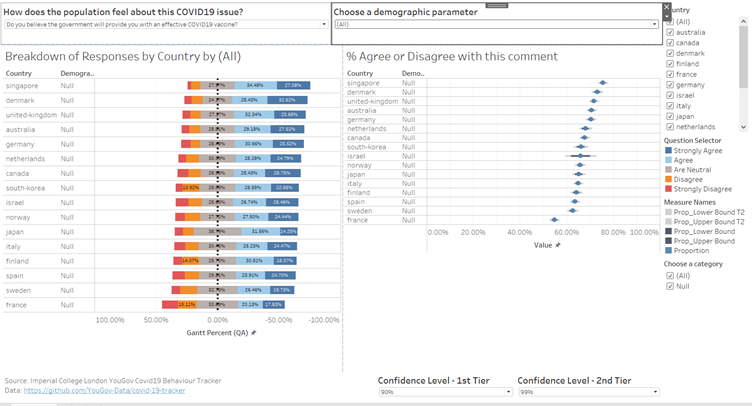Click the Country column header in left table

[18, 73]
